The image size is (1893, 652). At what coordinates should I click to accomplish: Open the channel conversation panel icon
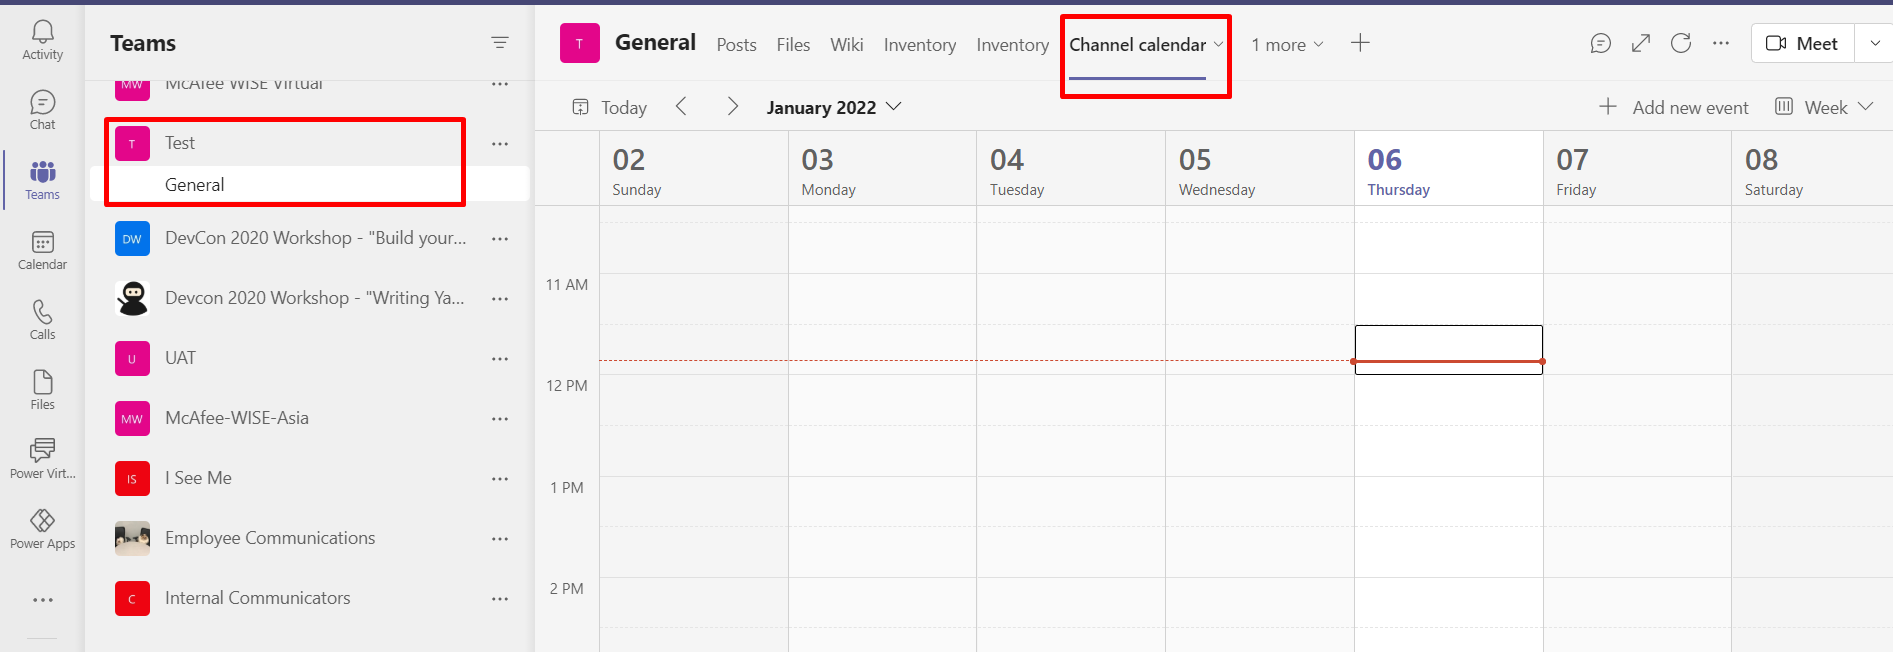[1601, 43]
